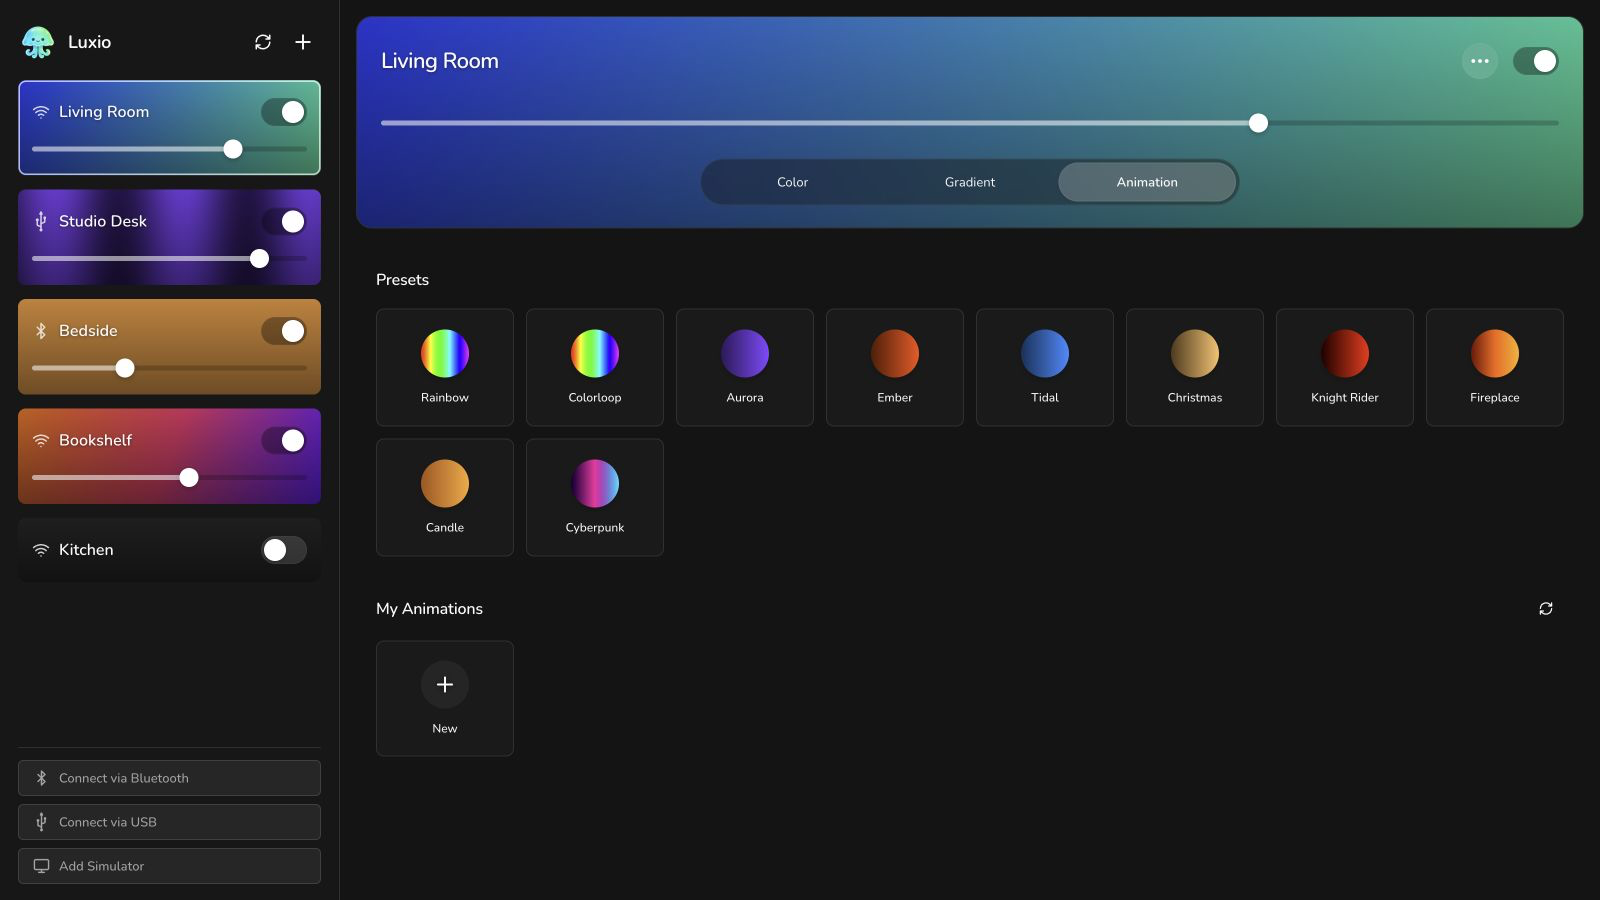Image resolution: width=1600 pixels, height=900 pixels.
Task: Refresh the My Animations list
Action: point(1546,609)
